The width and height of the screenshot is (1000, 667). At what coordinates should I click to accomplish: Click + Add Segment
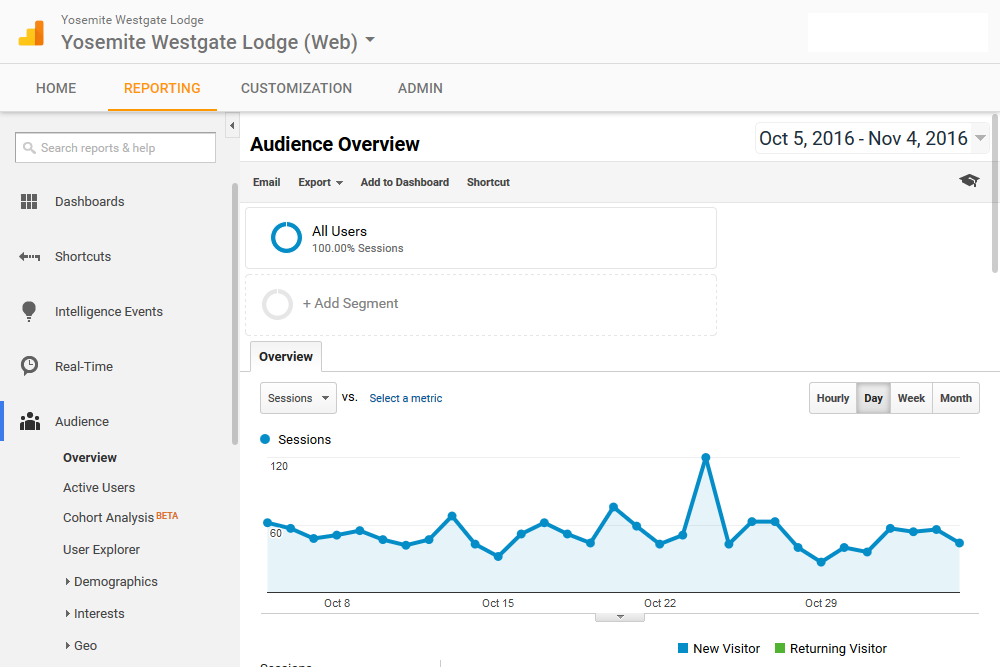pos(350,304)
